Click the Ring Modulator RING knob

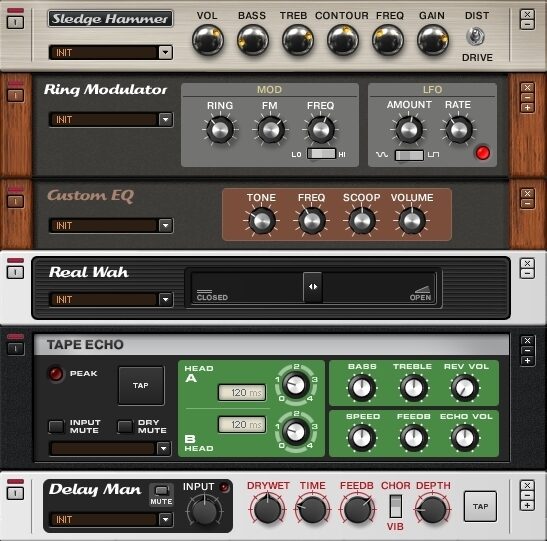tap(220, 130)
